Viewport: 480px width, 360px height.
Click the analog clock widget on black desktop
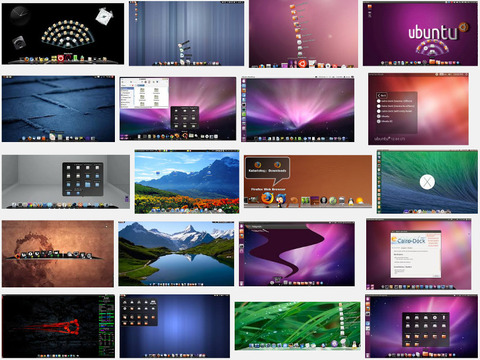point(20,15)
